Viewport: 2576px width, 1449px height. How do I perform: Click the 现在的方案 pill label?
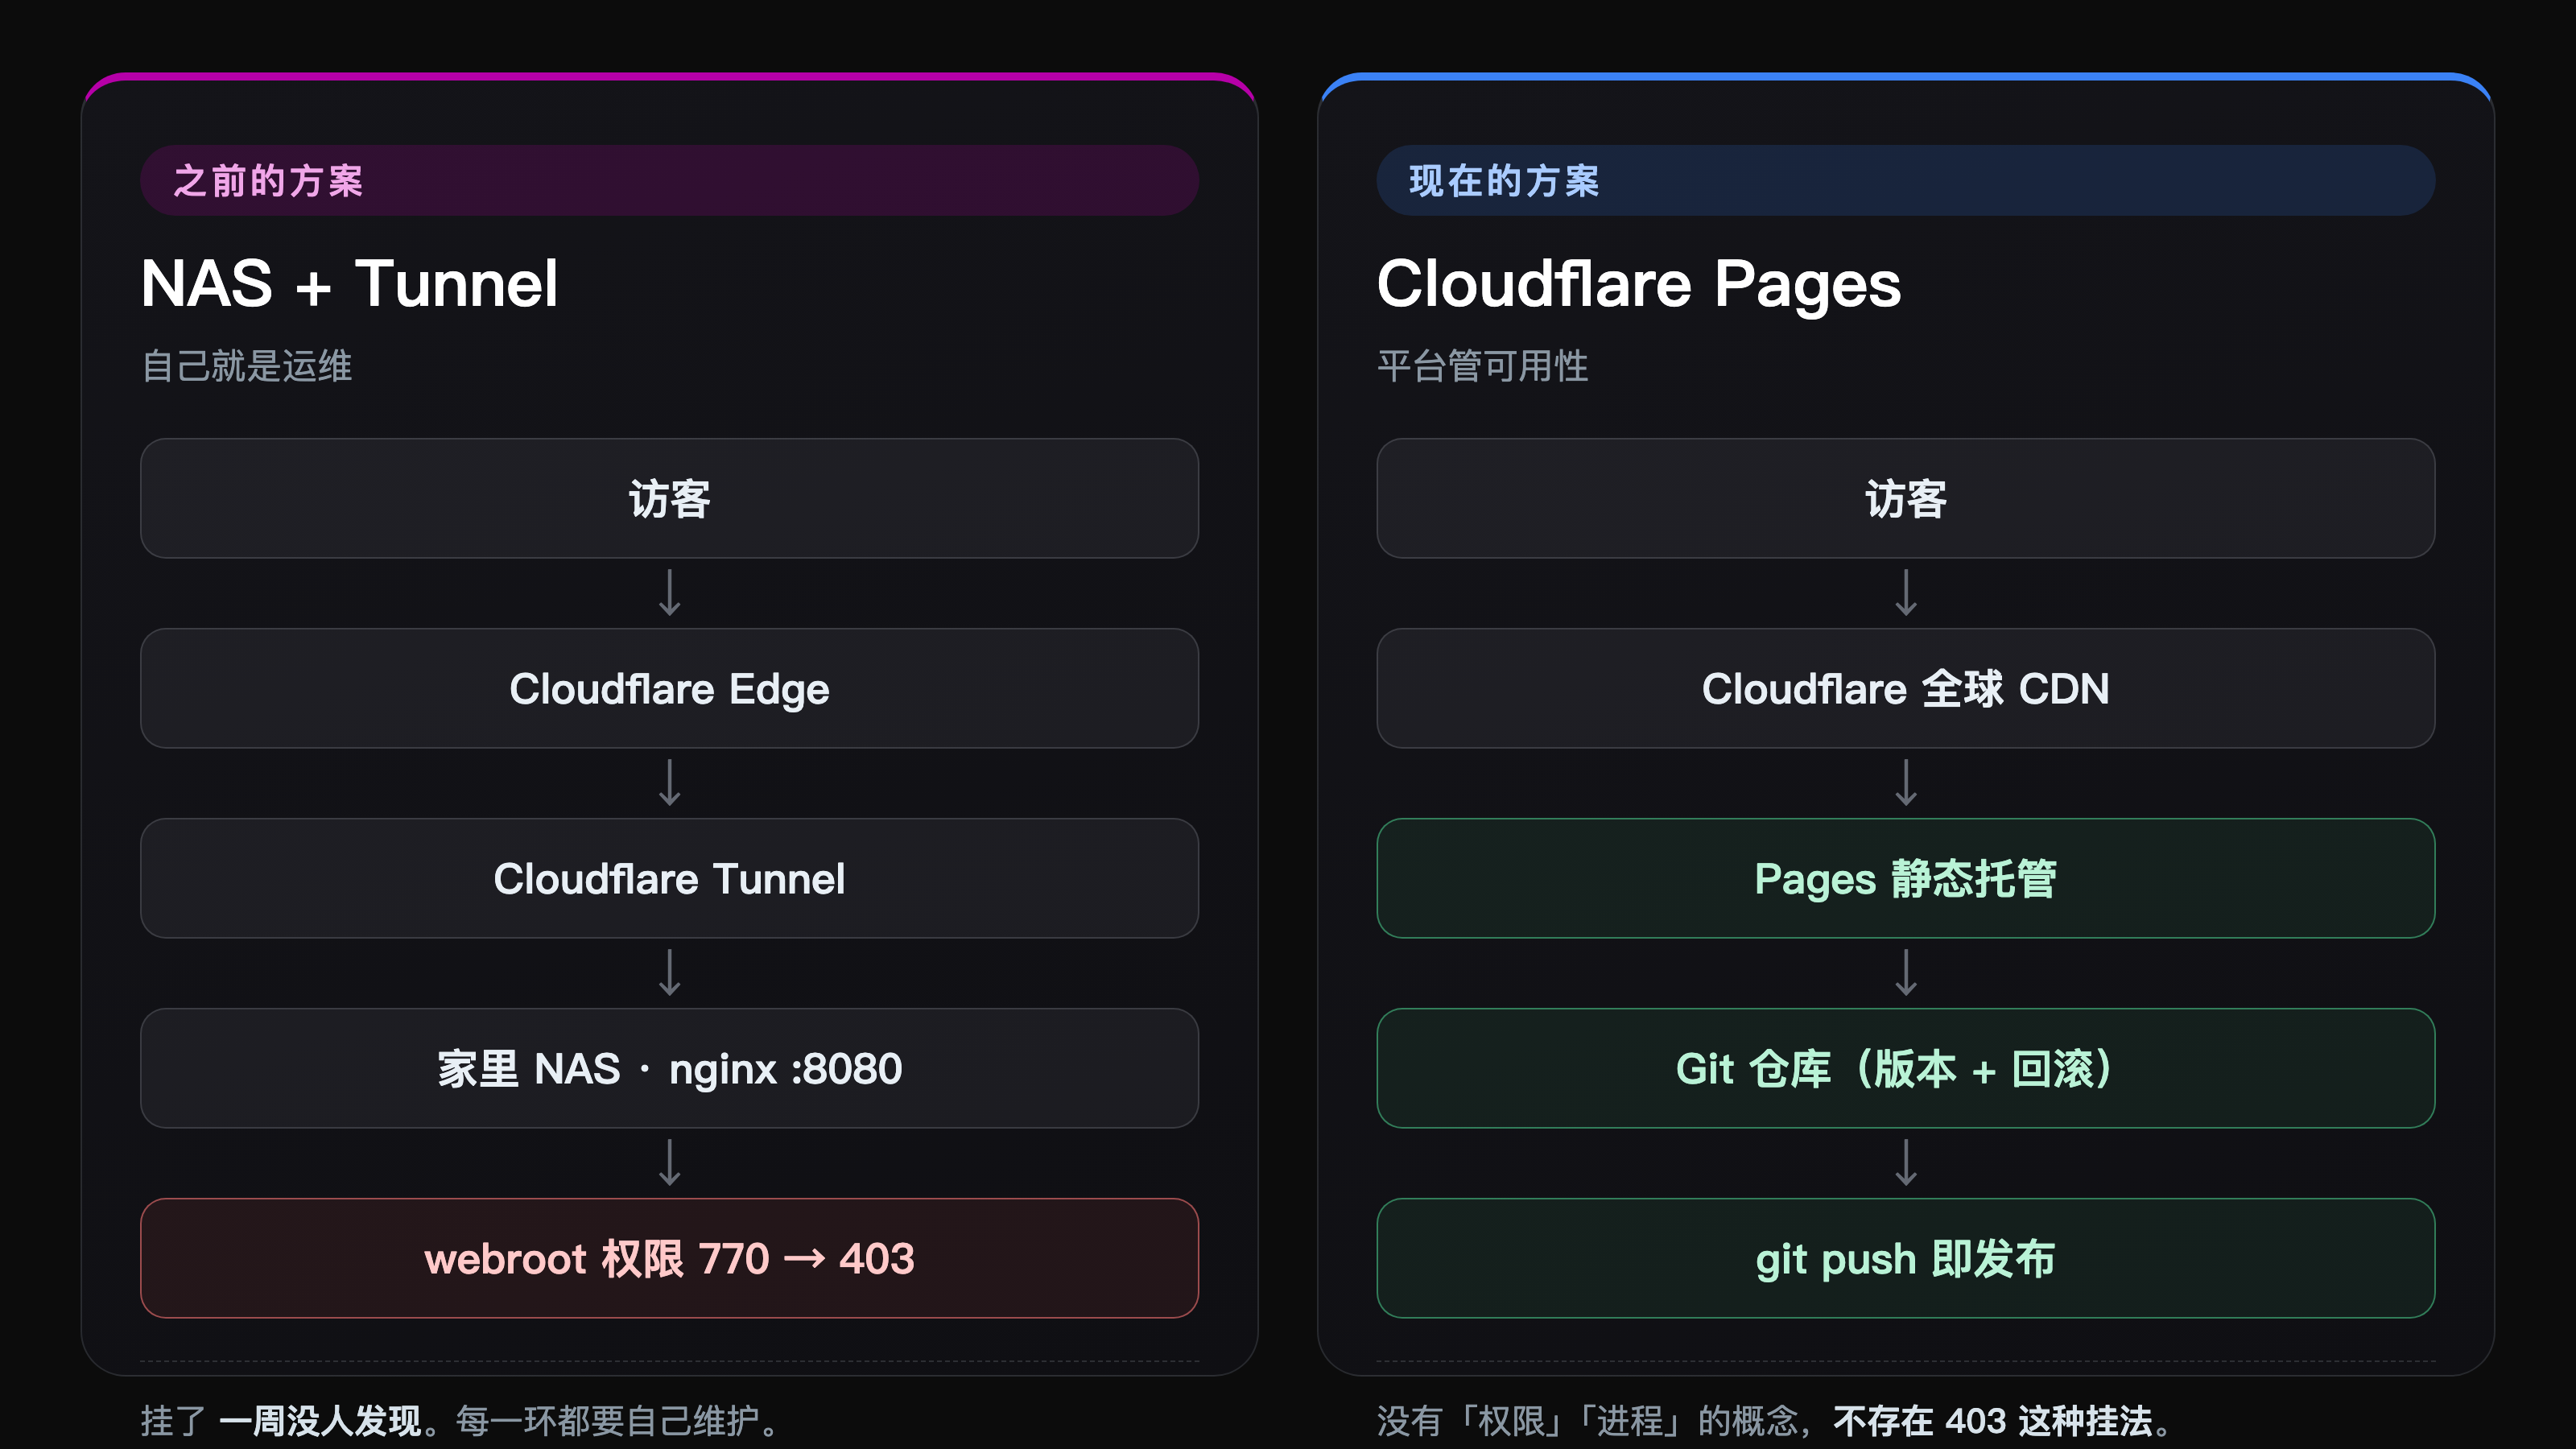point(1905,181)
